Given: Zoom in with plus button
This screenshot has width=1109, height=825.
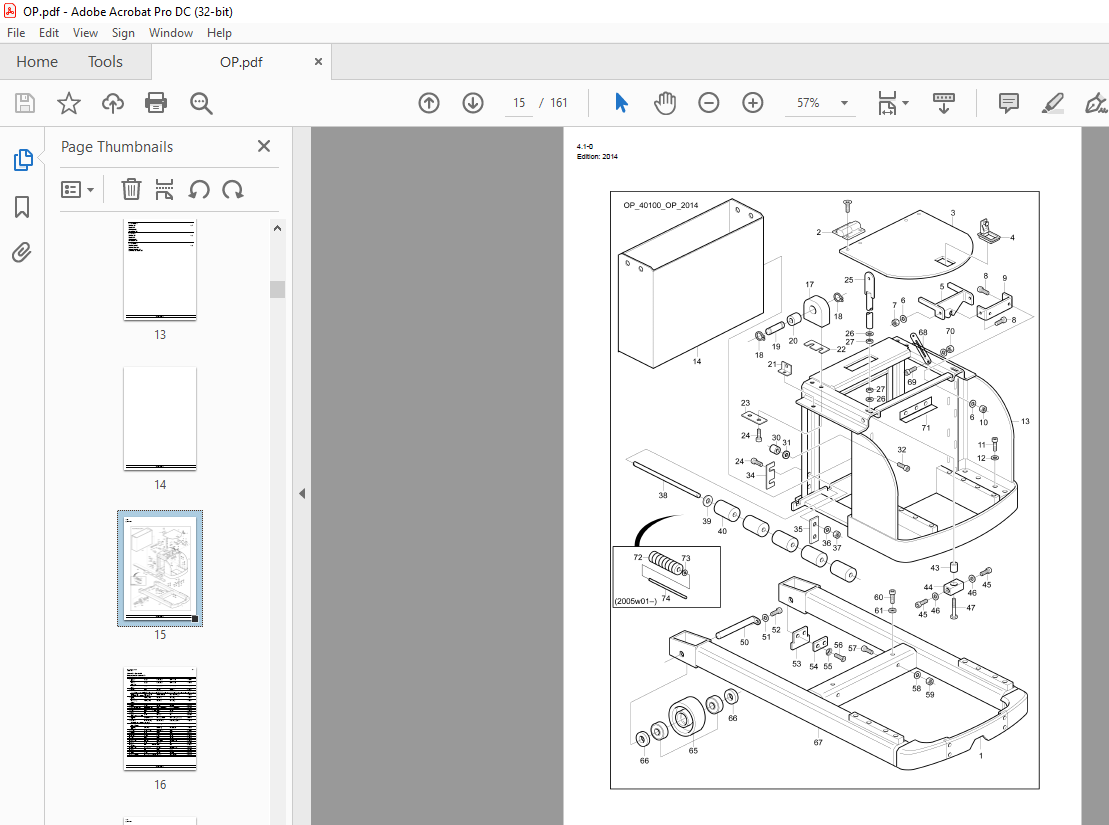Looking at the screenshot, I should tap(753, 103).
